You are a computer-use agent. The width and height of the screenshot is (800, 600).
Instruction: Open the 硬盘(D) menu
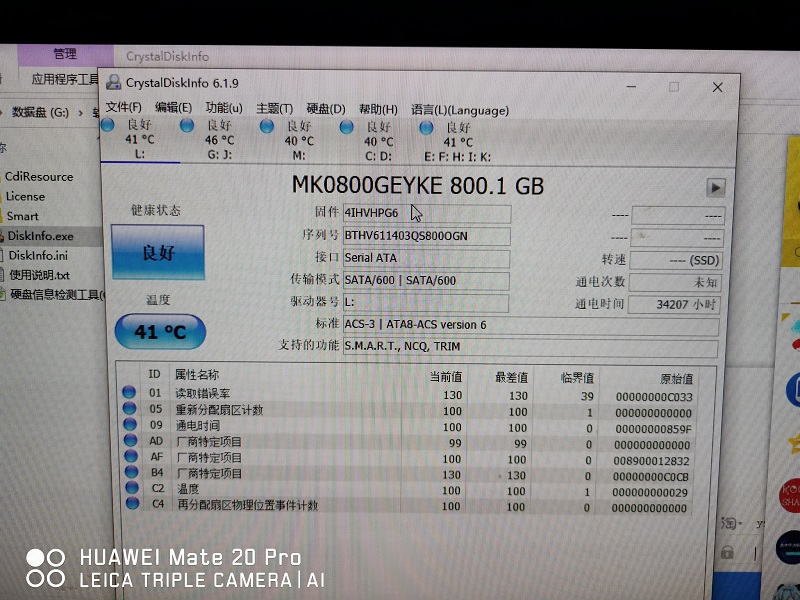point(326,109)
